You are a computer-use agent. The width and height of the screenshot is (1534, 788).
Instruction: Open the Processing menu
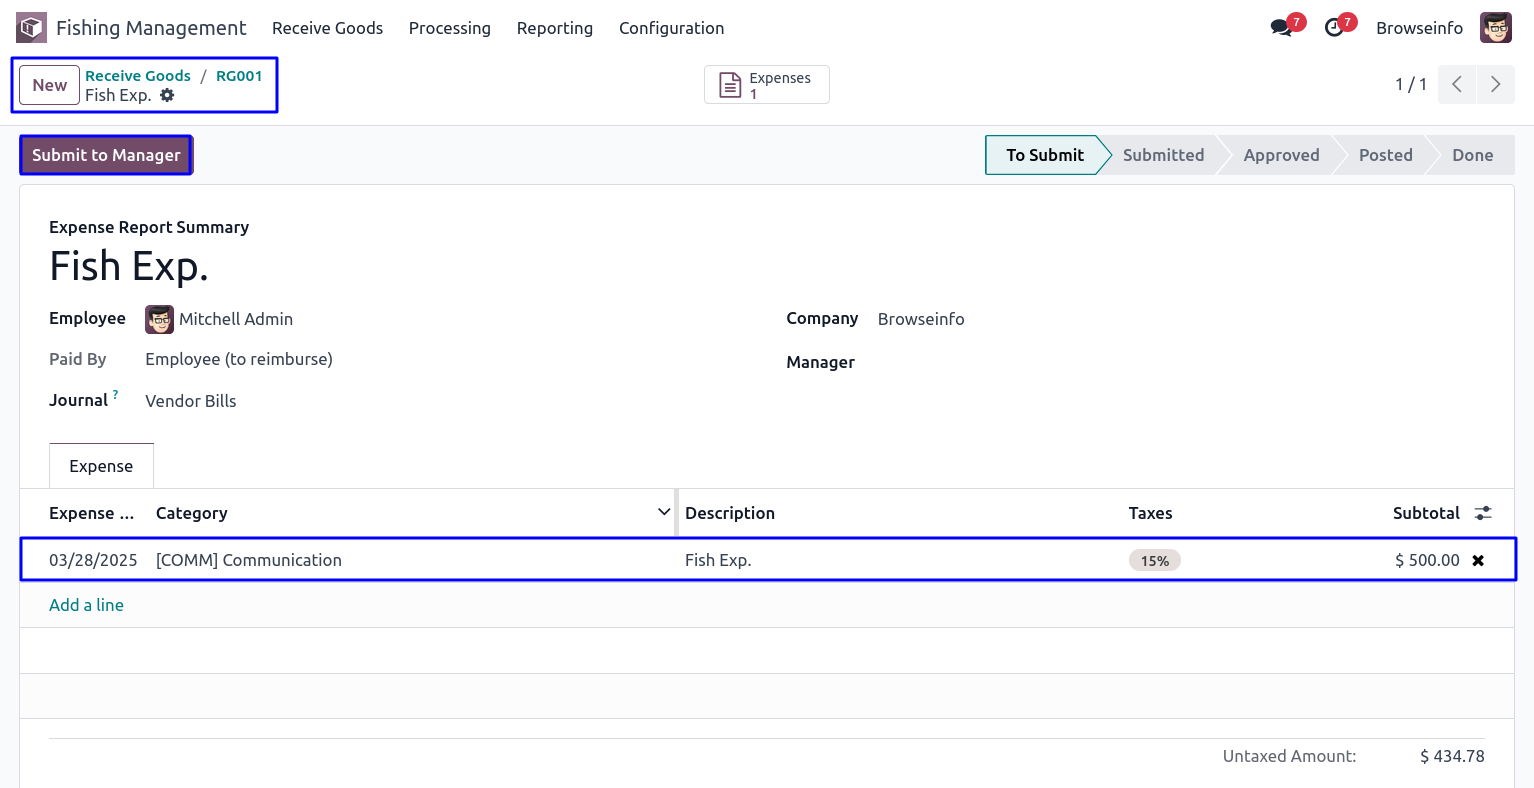click(450, 28)
